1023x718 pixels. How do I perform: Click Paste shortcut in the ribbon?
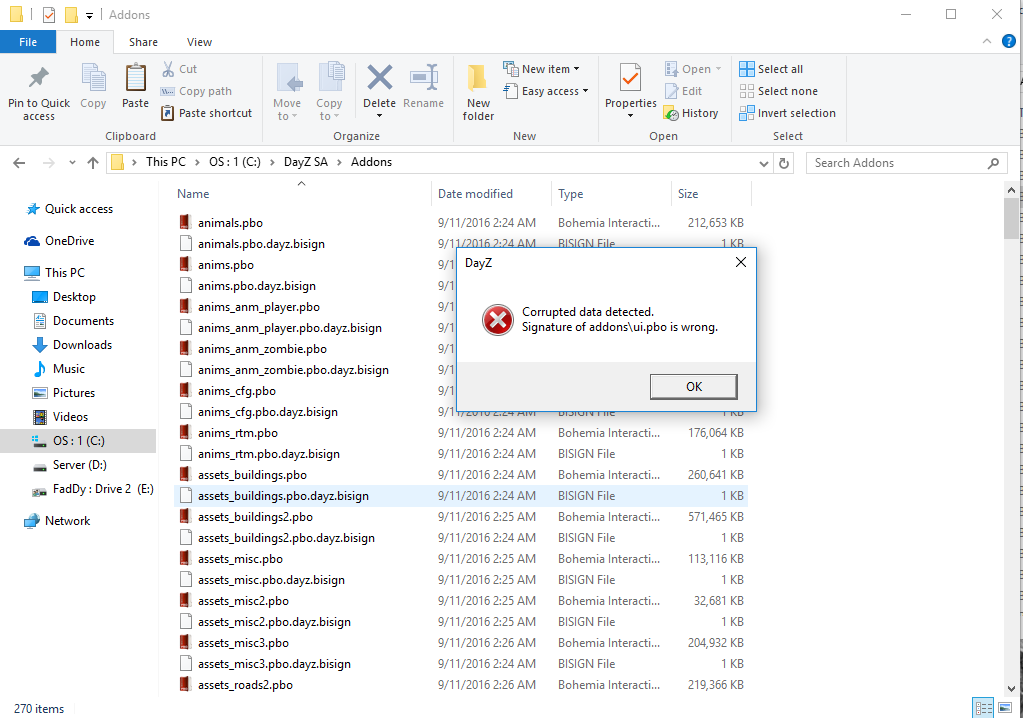click(206, 113)
